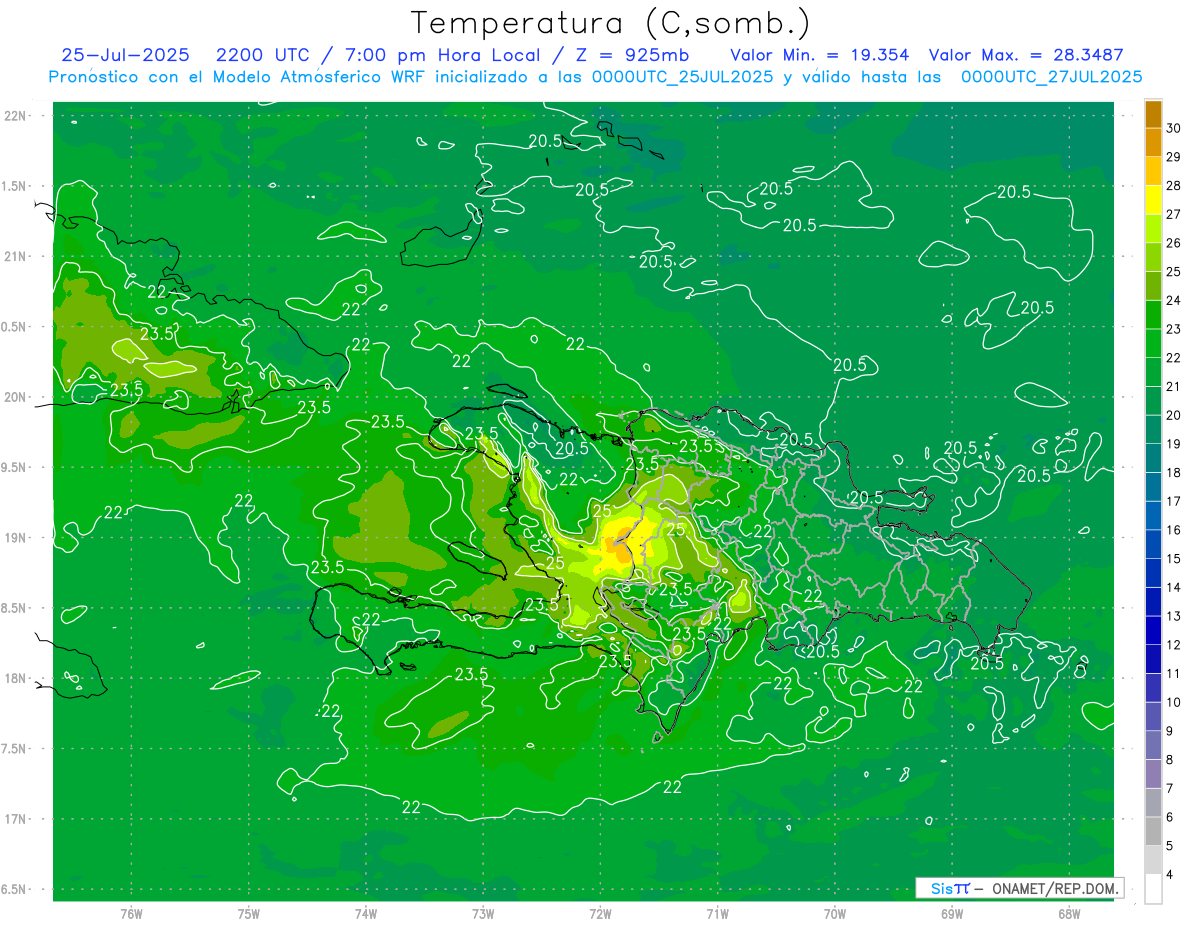Click the 76W longitude axis label

pyautogui.click(x=131, y=913)
